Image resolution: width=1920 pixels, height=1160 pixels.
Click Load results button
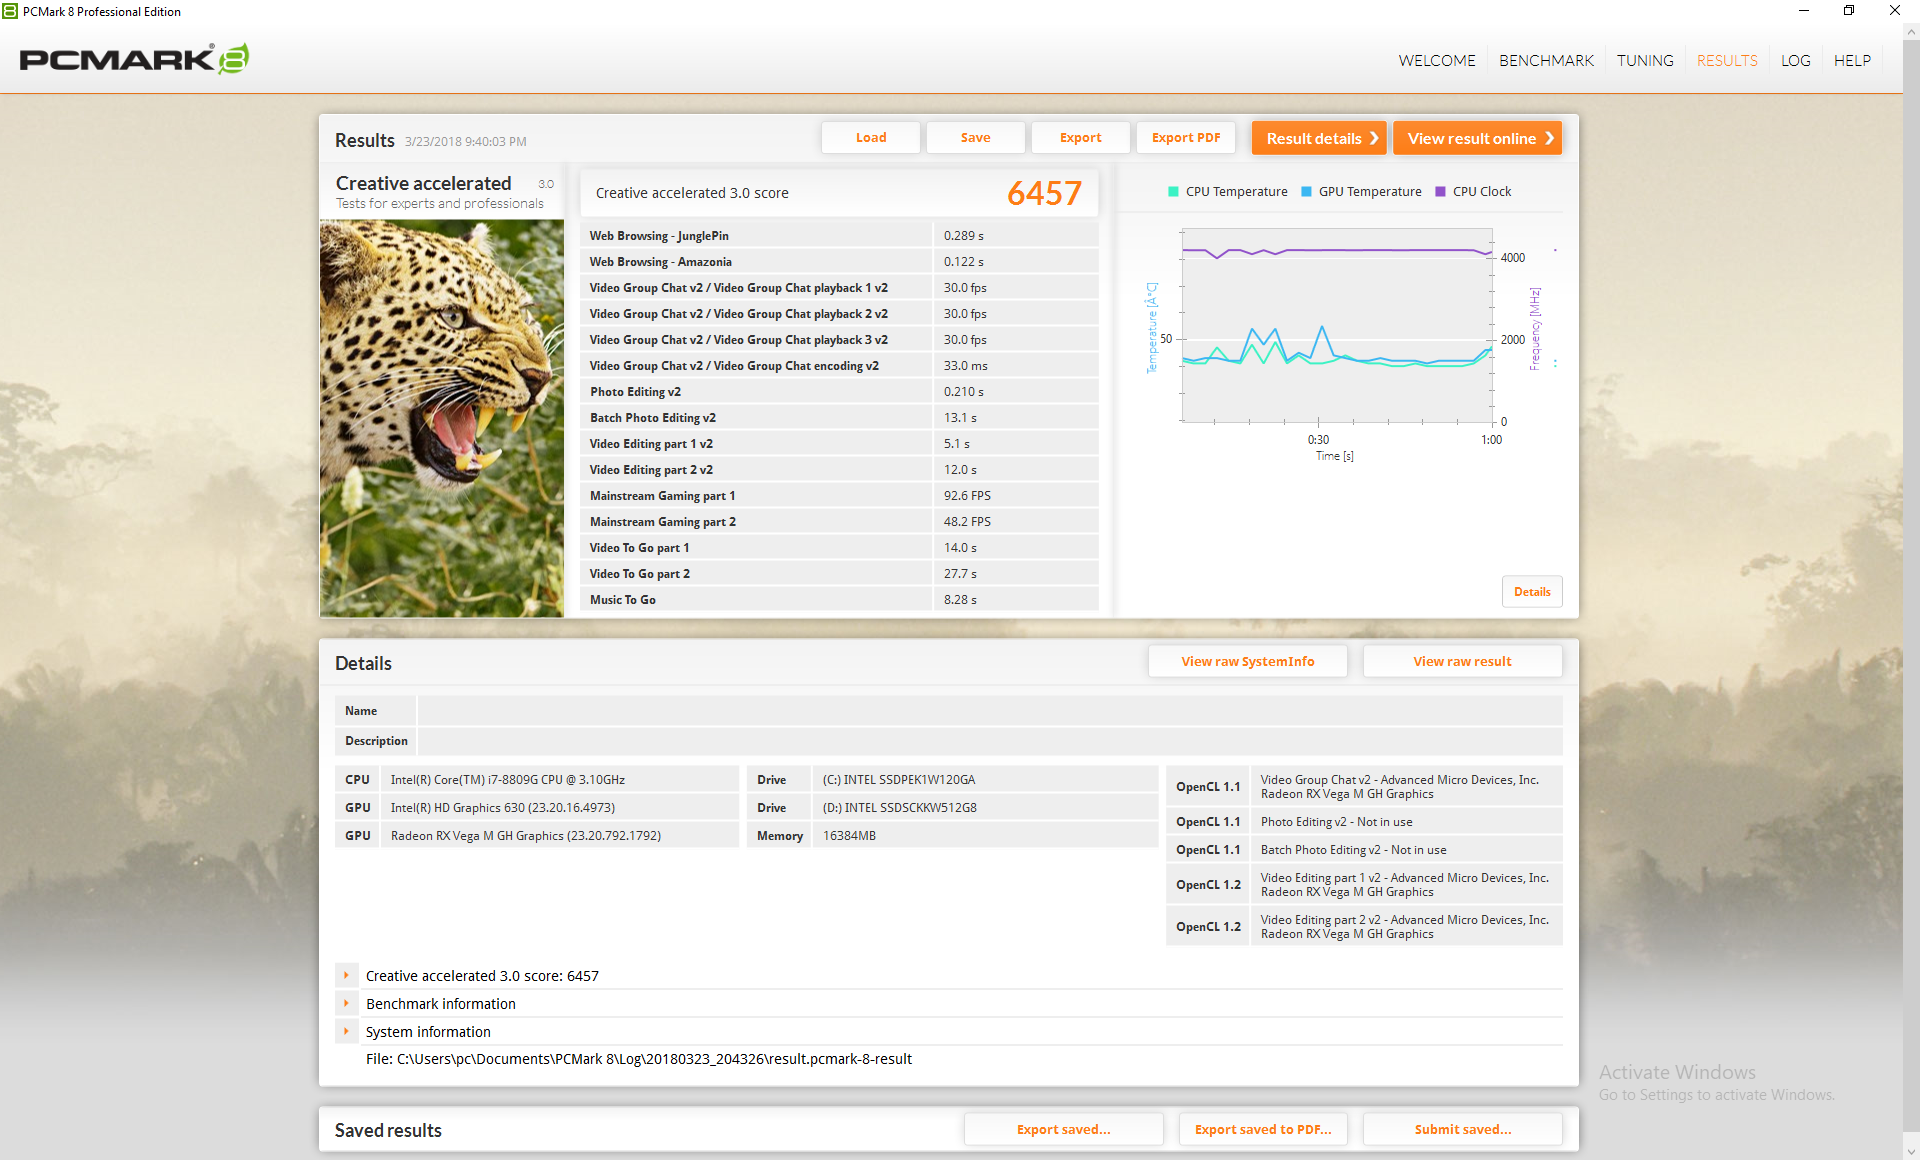pyautogui.click(x=870, y=138)
